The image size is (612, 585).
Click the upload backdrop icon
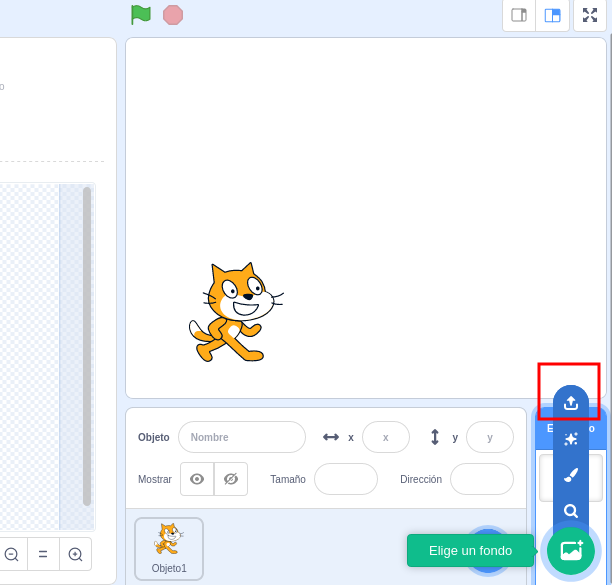(x=571, y=403)
